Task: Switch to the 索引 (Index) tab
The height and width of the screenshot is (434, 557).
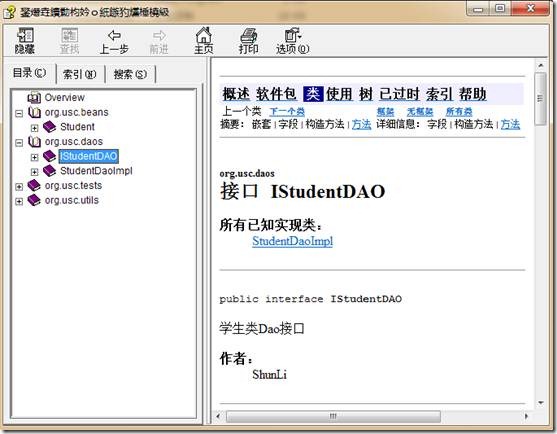Action: click(x=80, y=74)
